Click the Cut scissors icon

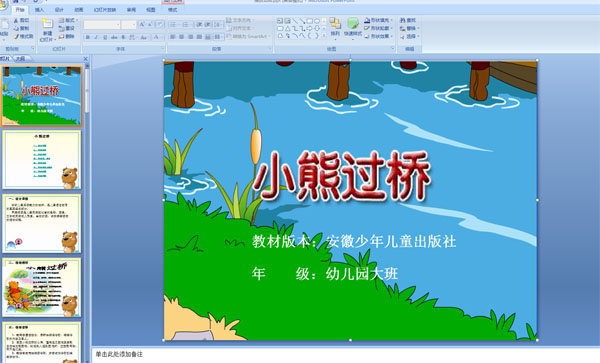click(16, 20)
